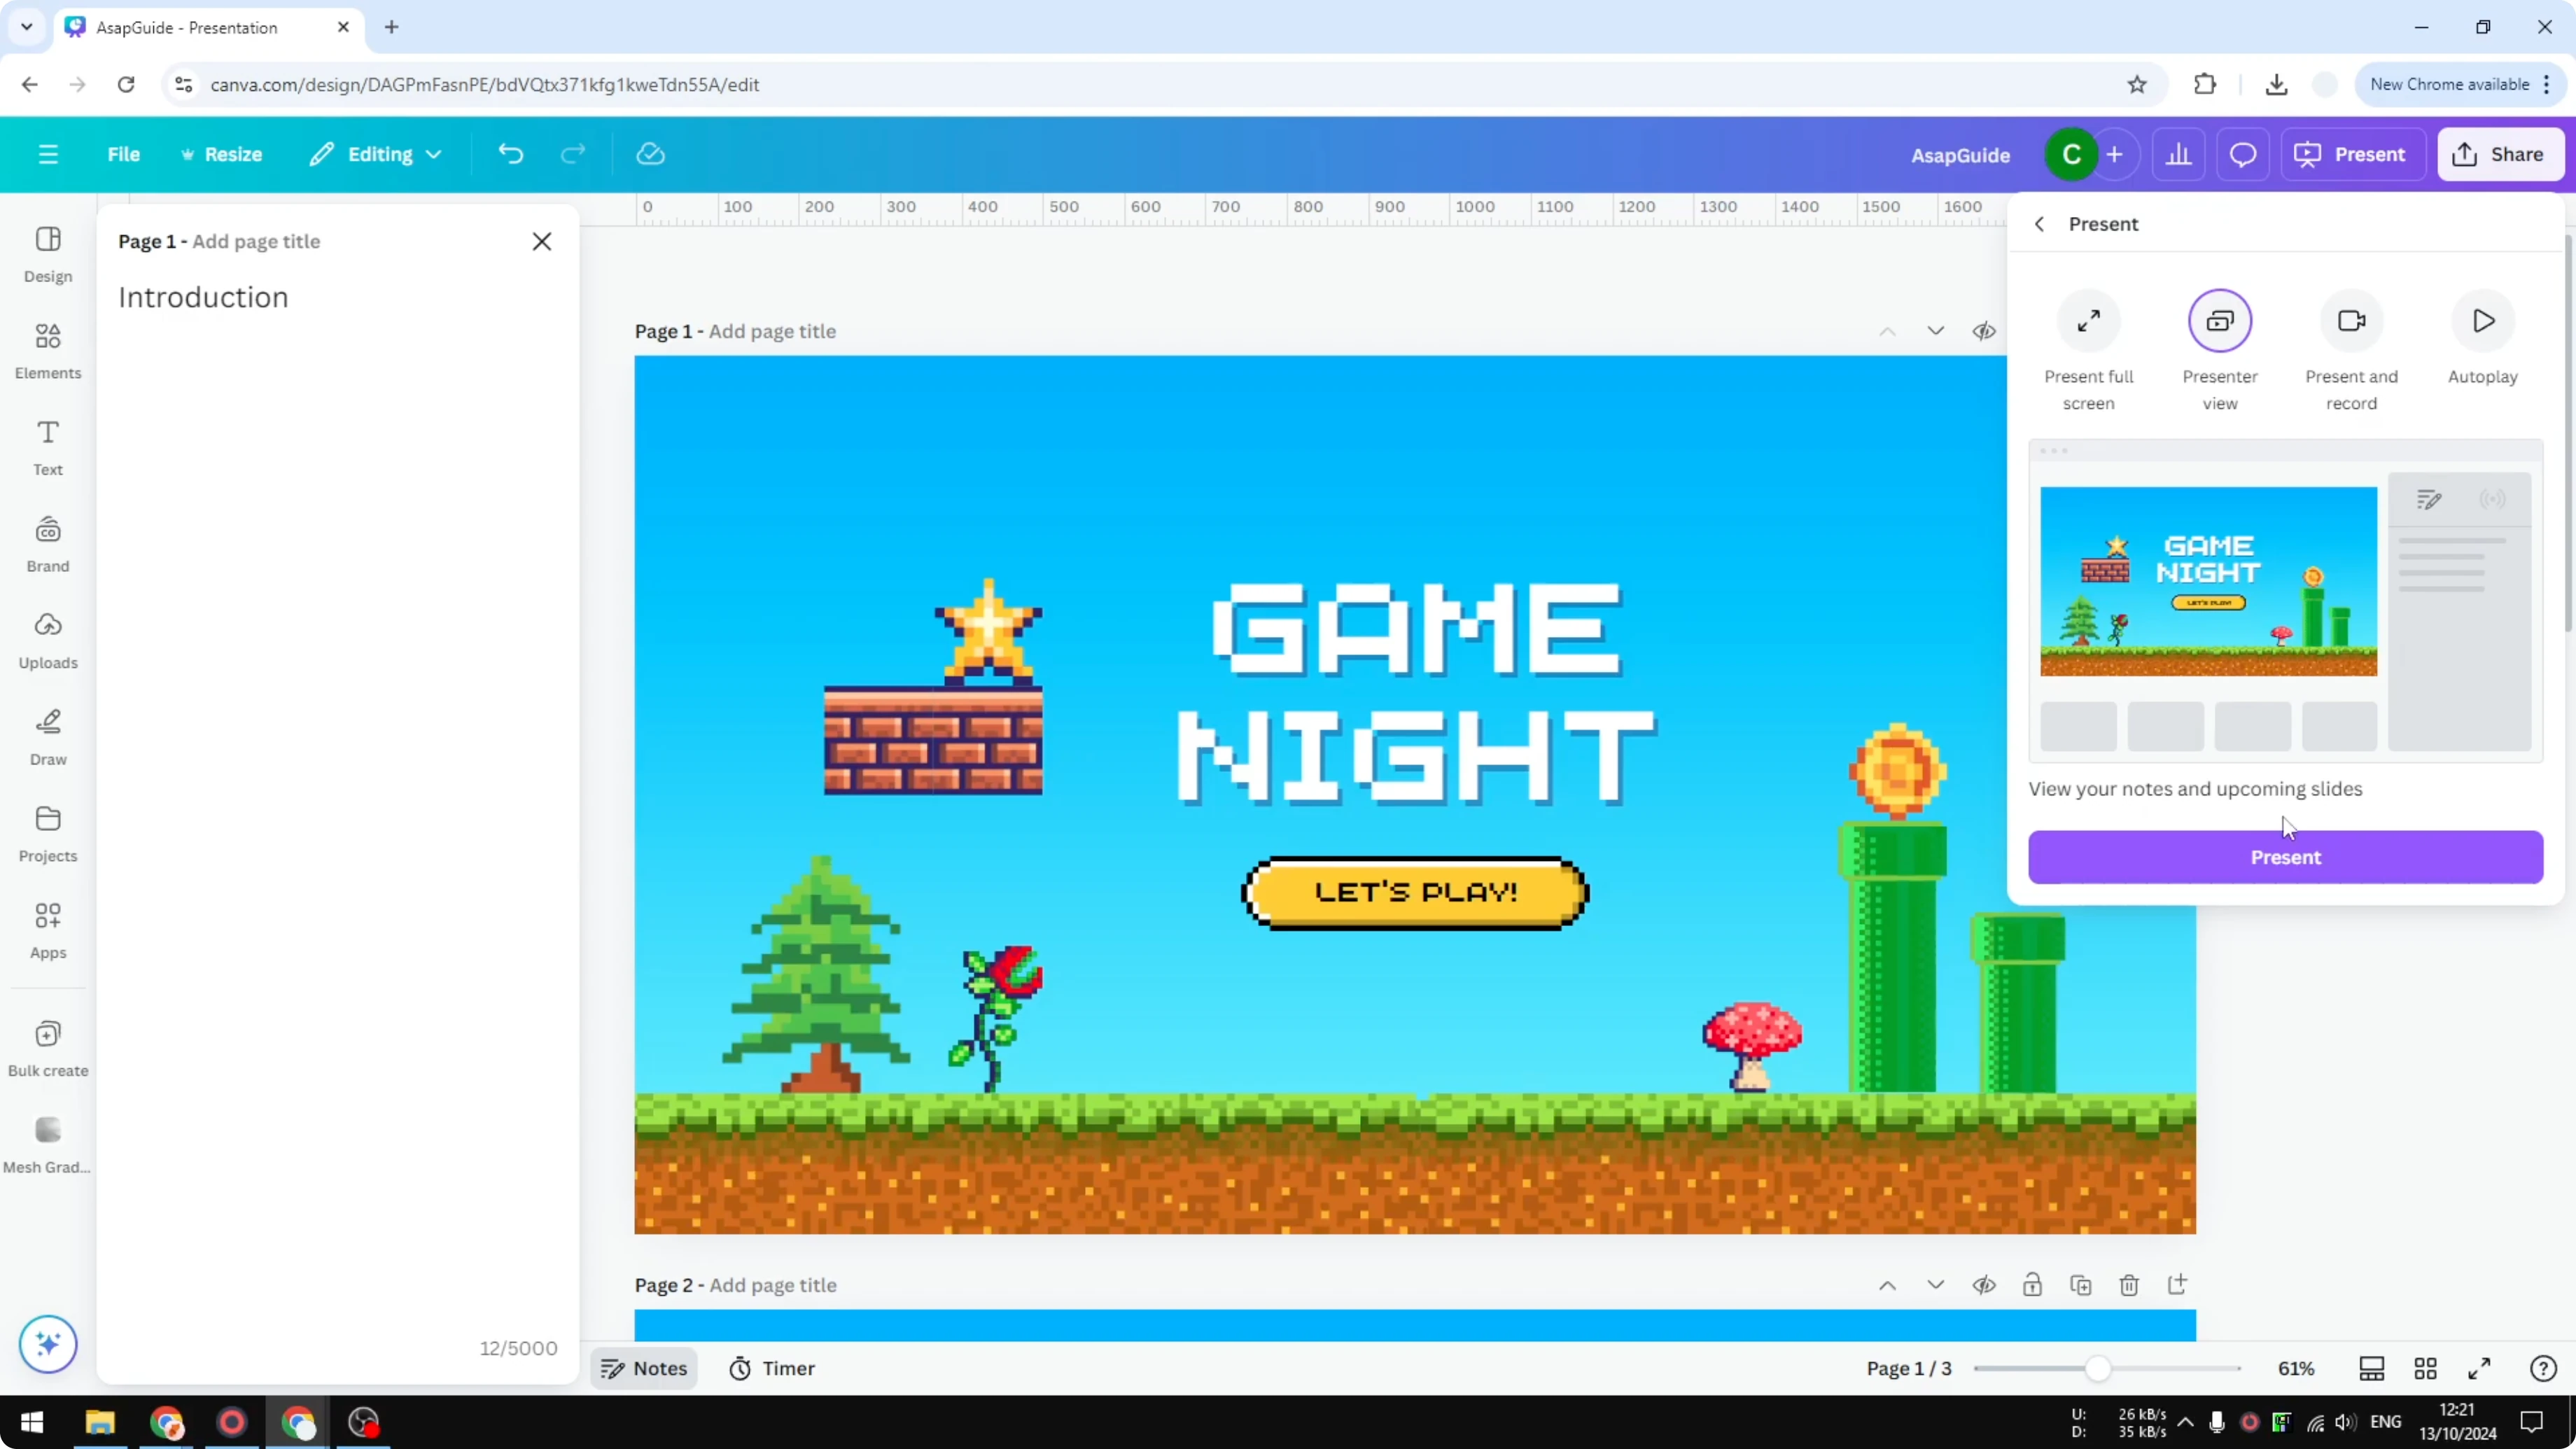The height and width of the screenshot is (1449, 2576).
Task: Open grid view of pages
Action: 2425,1368
